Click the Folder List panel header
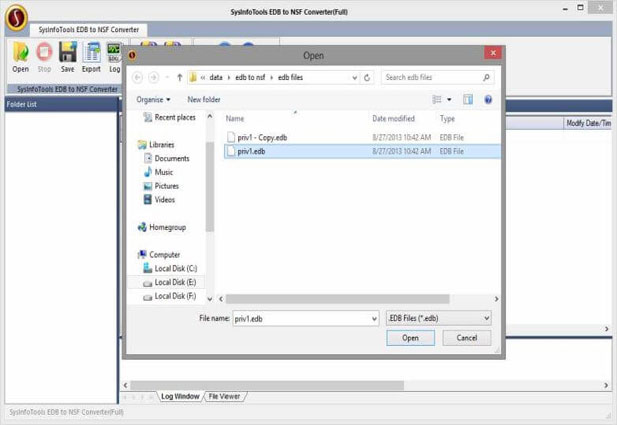The image size is (617, 425). 61,104
